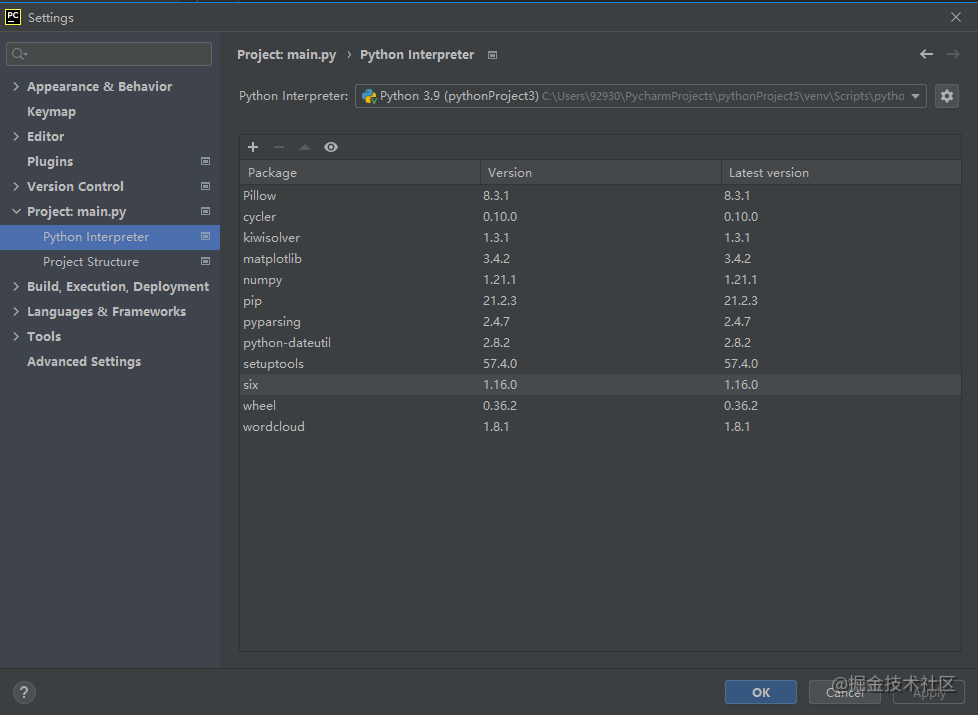
Task: Click the project-level icon beside Plugins
Action: pyautogui.click(x=205, y=161)
